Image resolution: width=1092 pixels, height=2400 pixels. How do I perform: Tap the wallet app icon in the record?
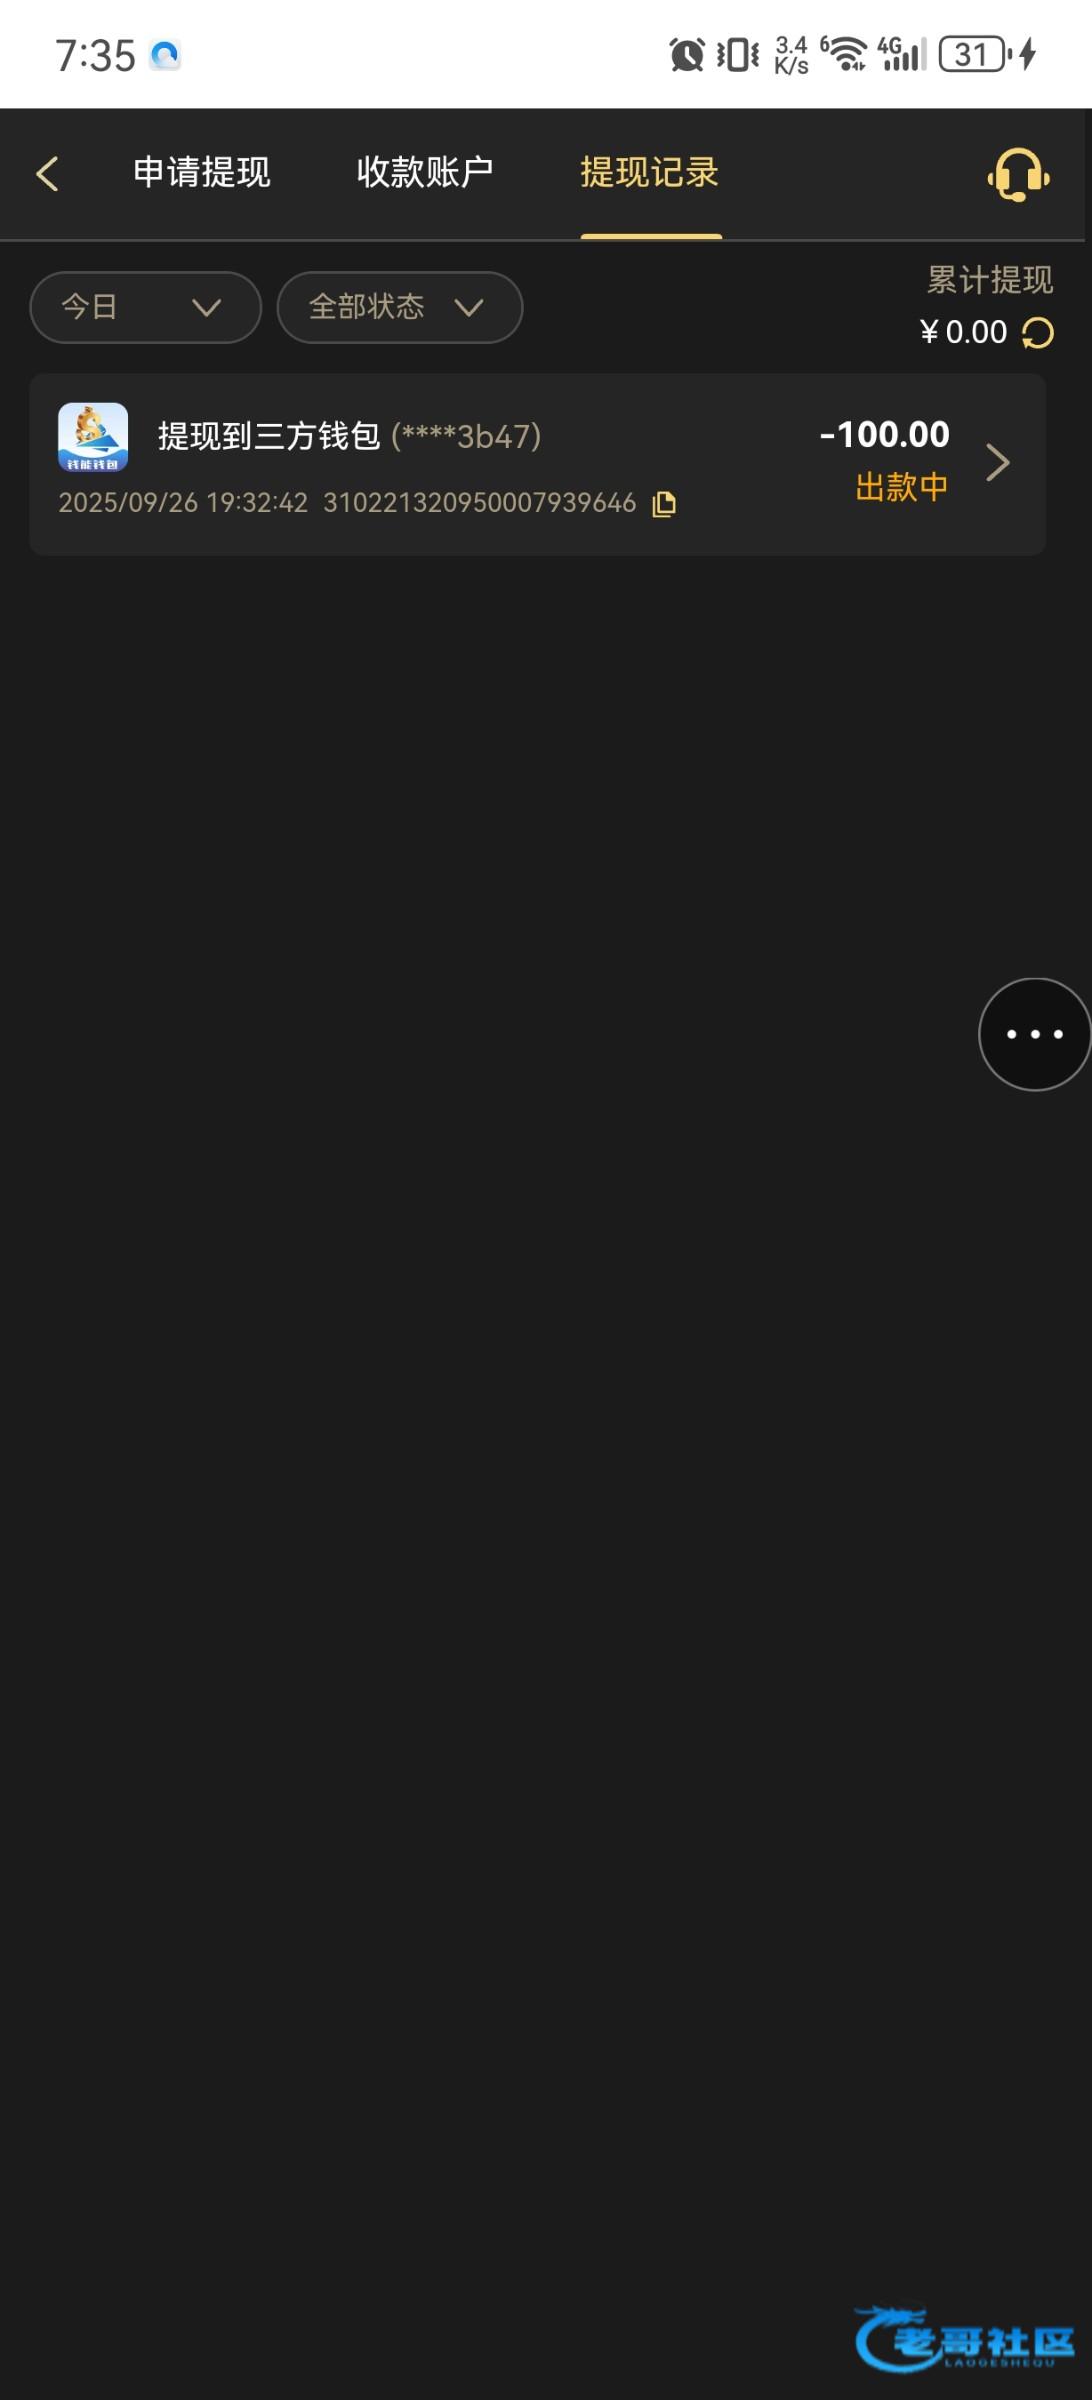pyautogui.click(x=93, y=437)
